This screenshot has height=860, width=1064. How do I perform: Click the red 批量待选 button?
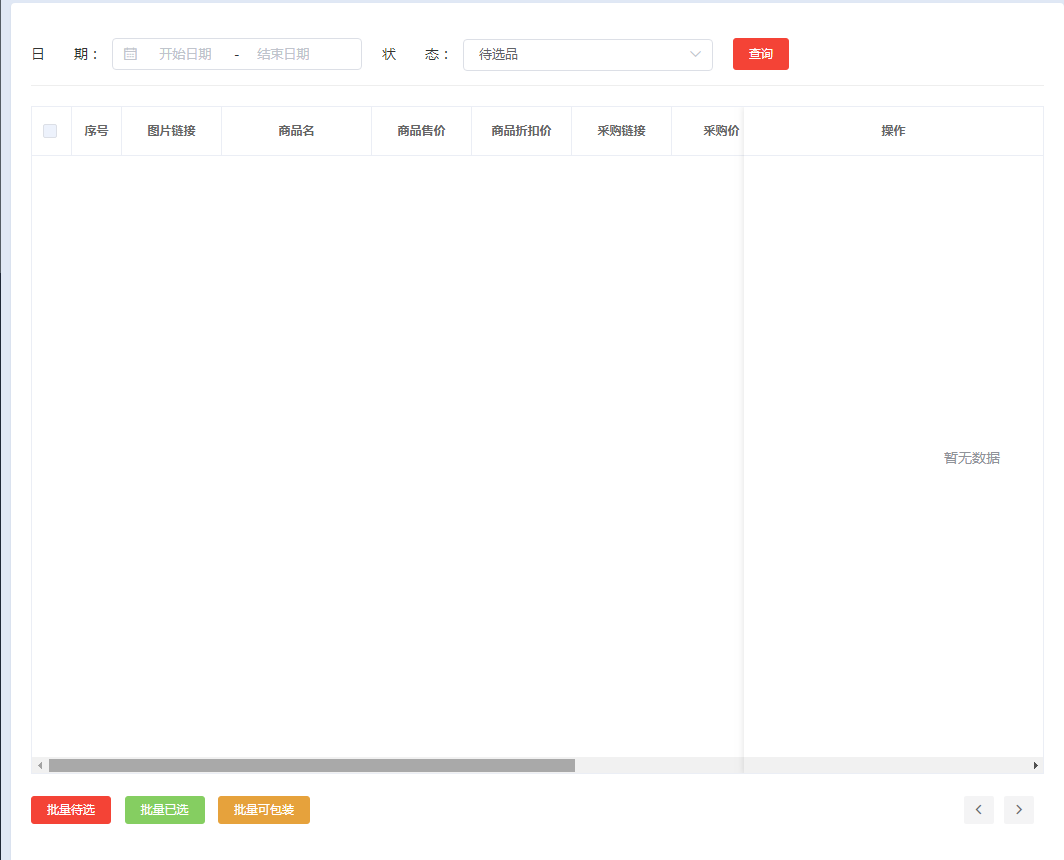click(x=71, y=810)
